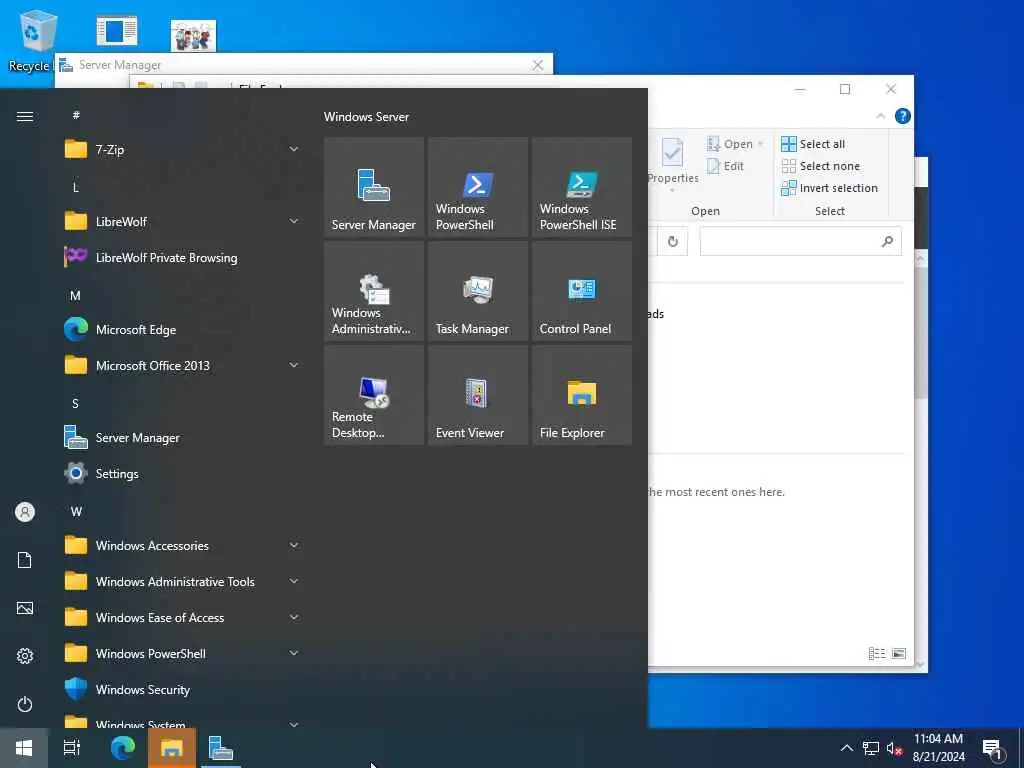Open the network icon in system tray
This screenshot has width=1024, height=768.
pyautogui.click(x=871, y=748)
